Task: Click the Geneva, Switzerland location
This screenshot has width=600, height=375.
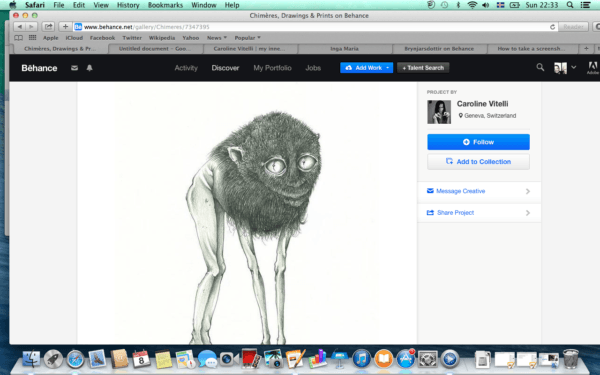Action: pyautogui.click(x=487, y=116)
